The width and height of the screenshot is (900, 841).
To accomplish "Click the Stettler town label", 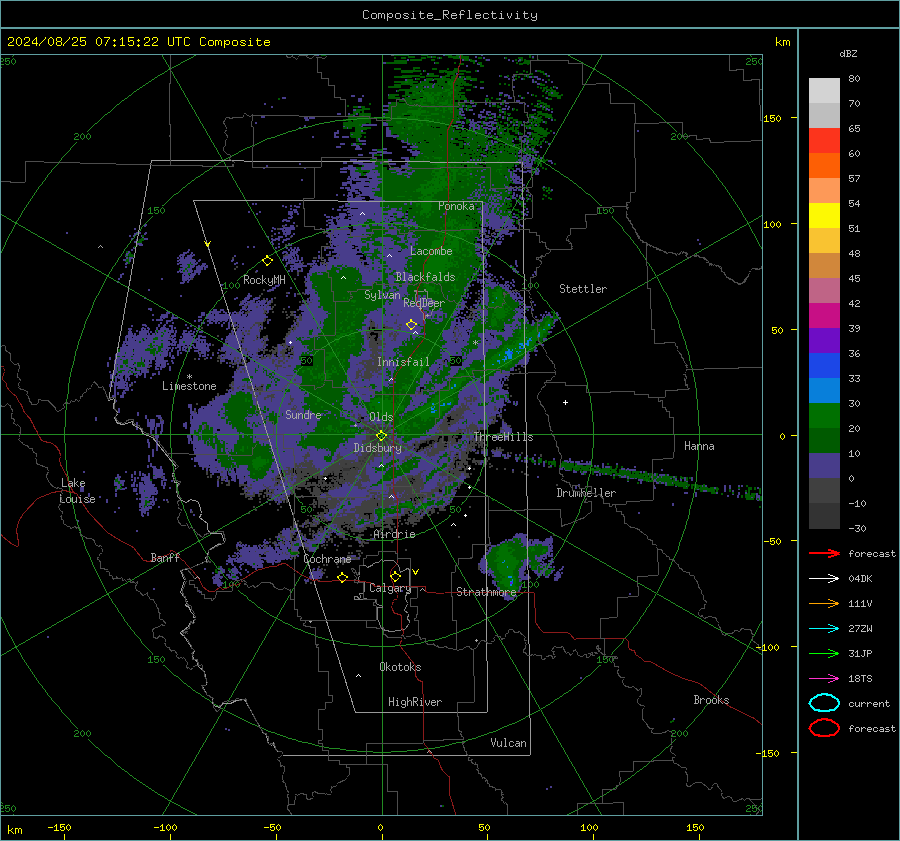I will coord(583,289).
